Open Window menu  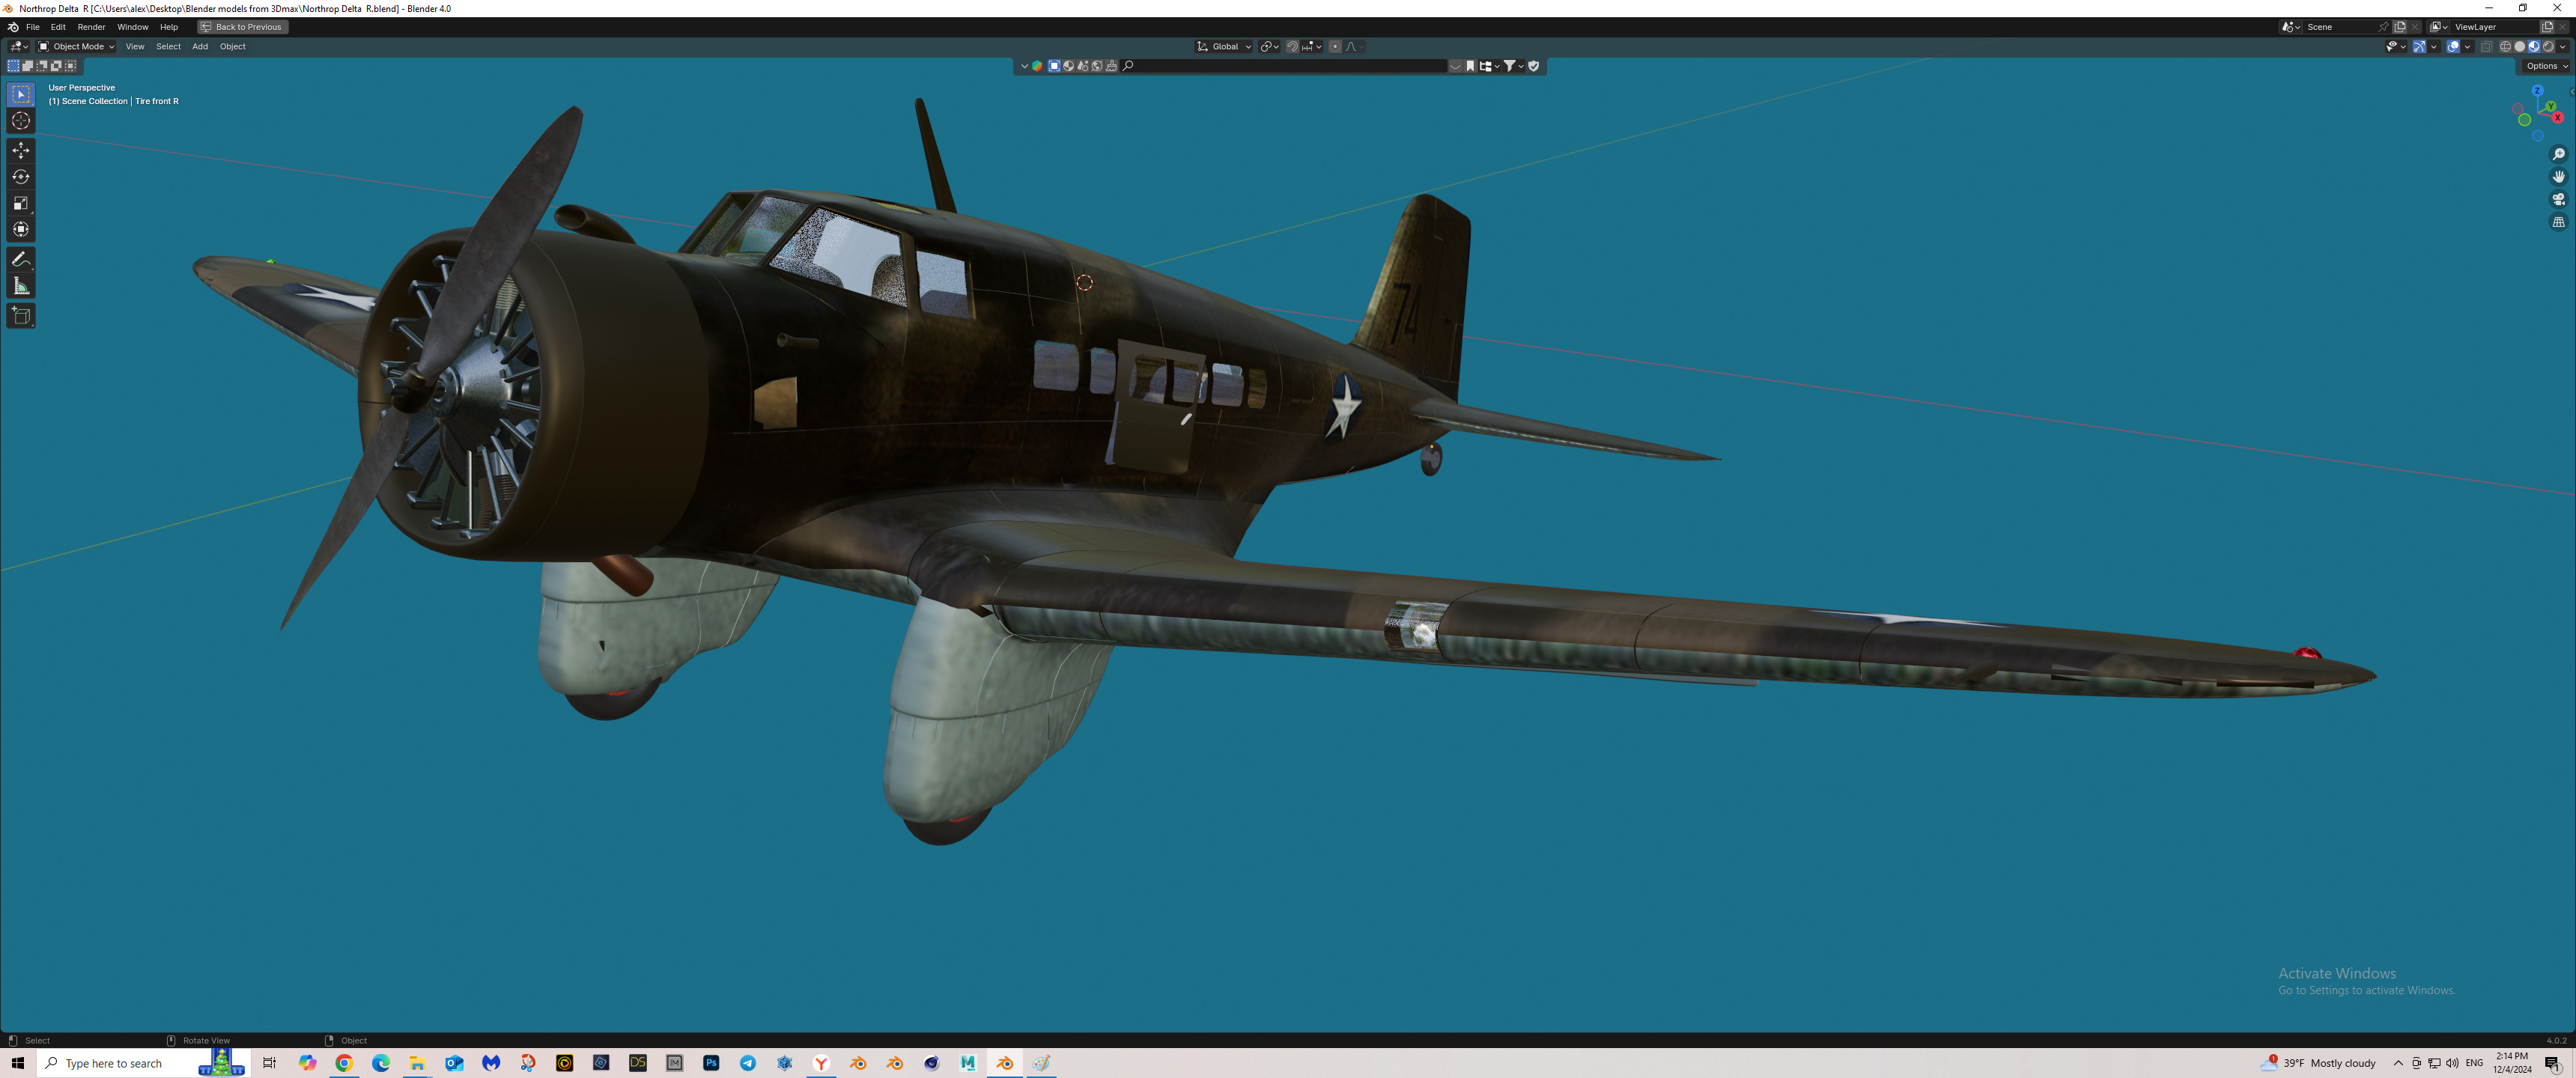coord(132,27)
